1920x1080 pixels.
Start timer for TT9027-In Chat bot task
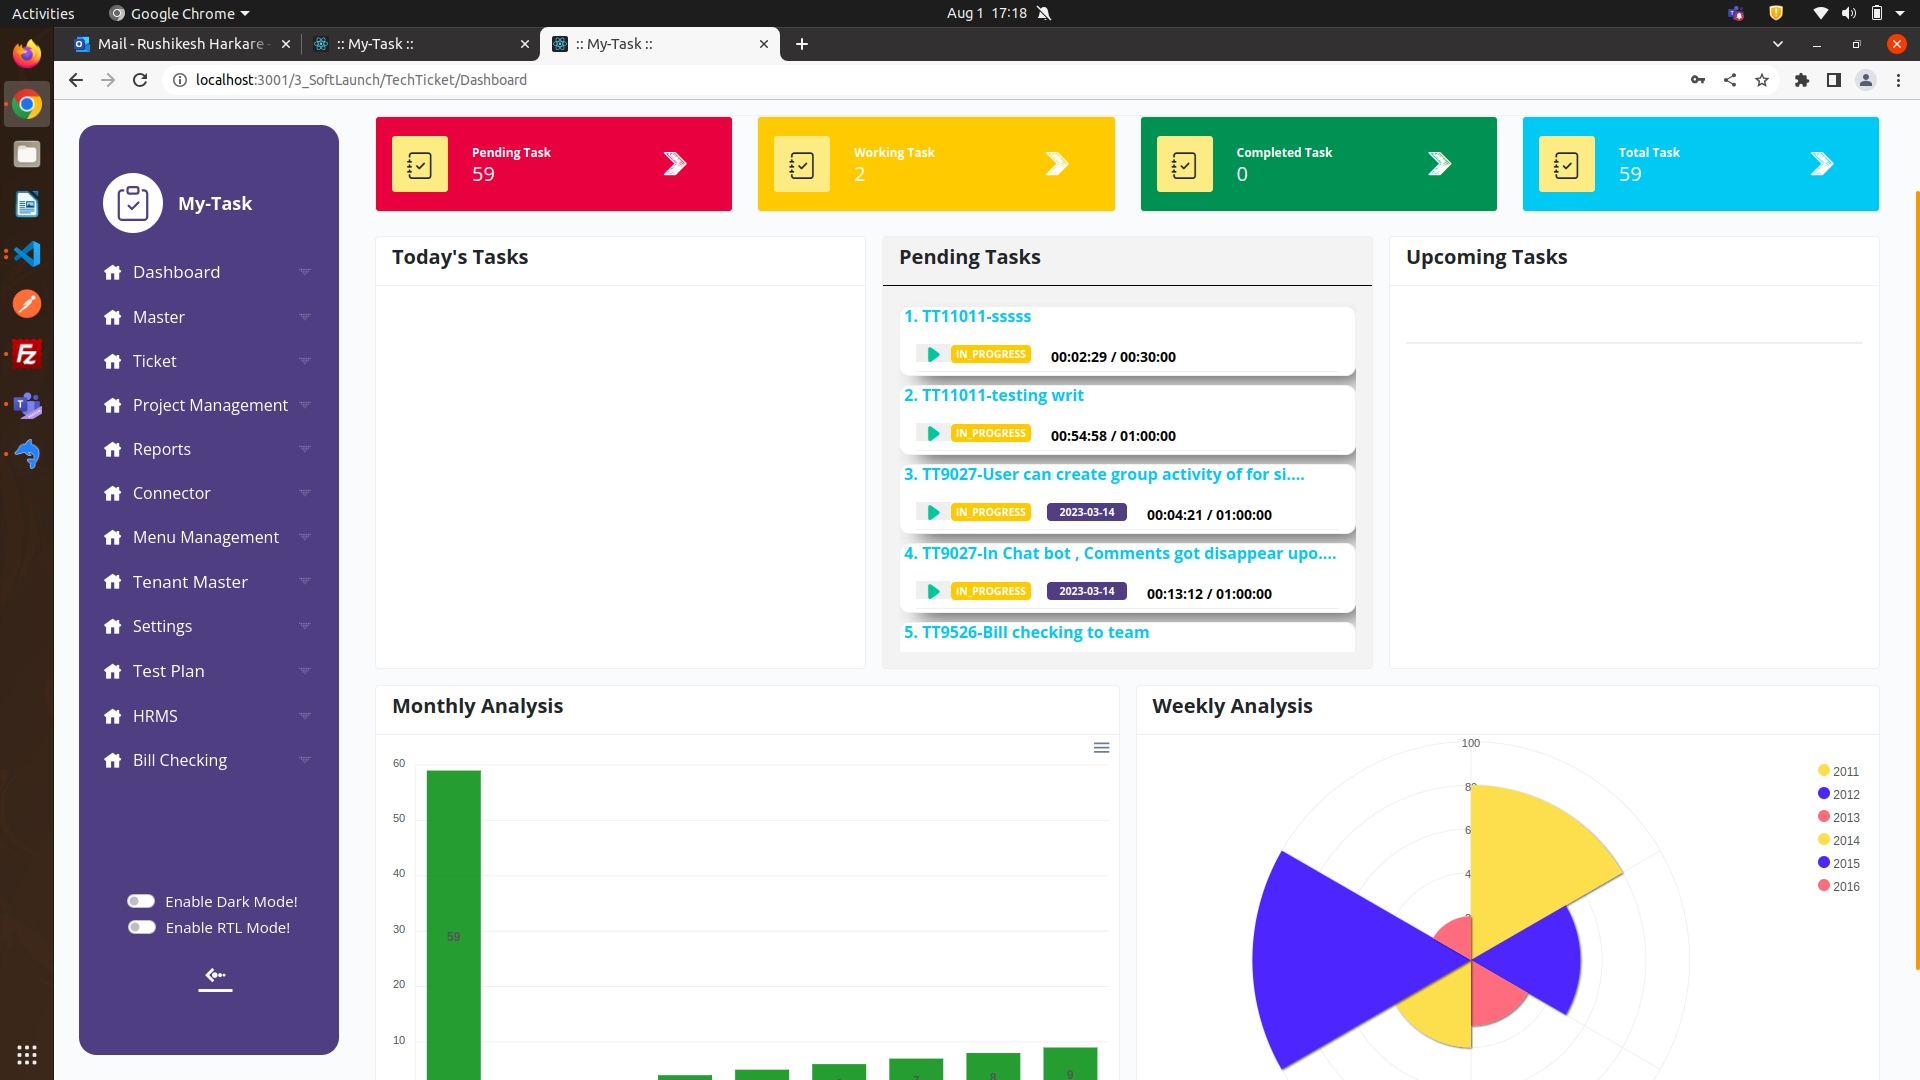point(932,592)
